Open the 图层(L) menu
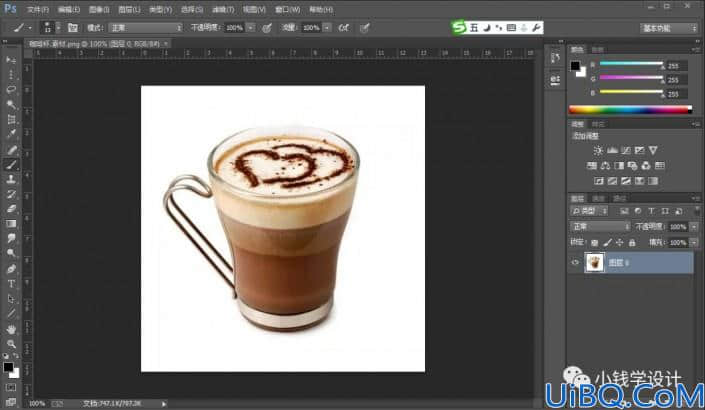This screenshot has height=410, width=705. point(129,9)
